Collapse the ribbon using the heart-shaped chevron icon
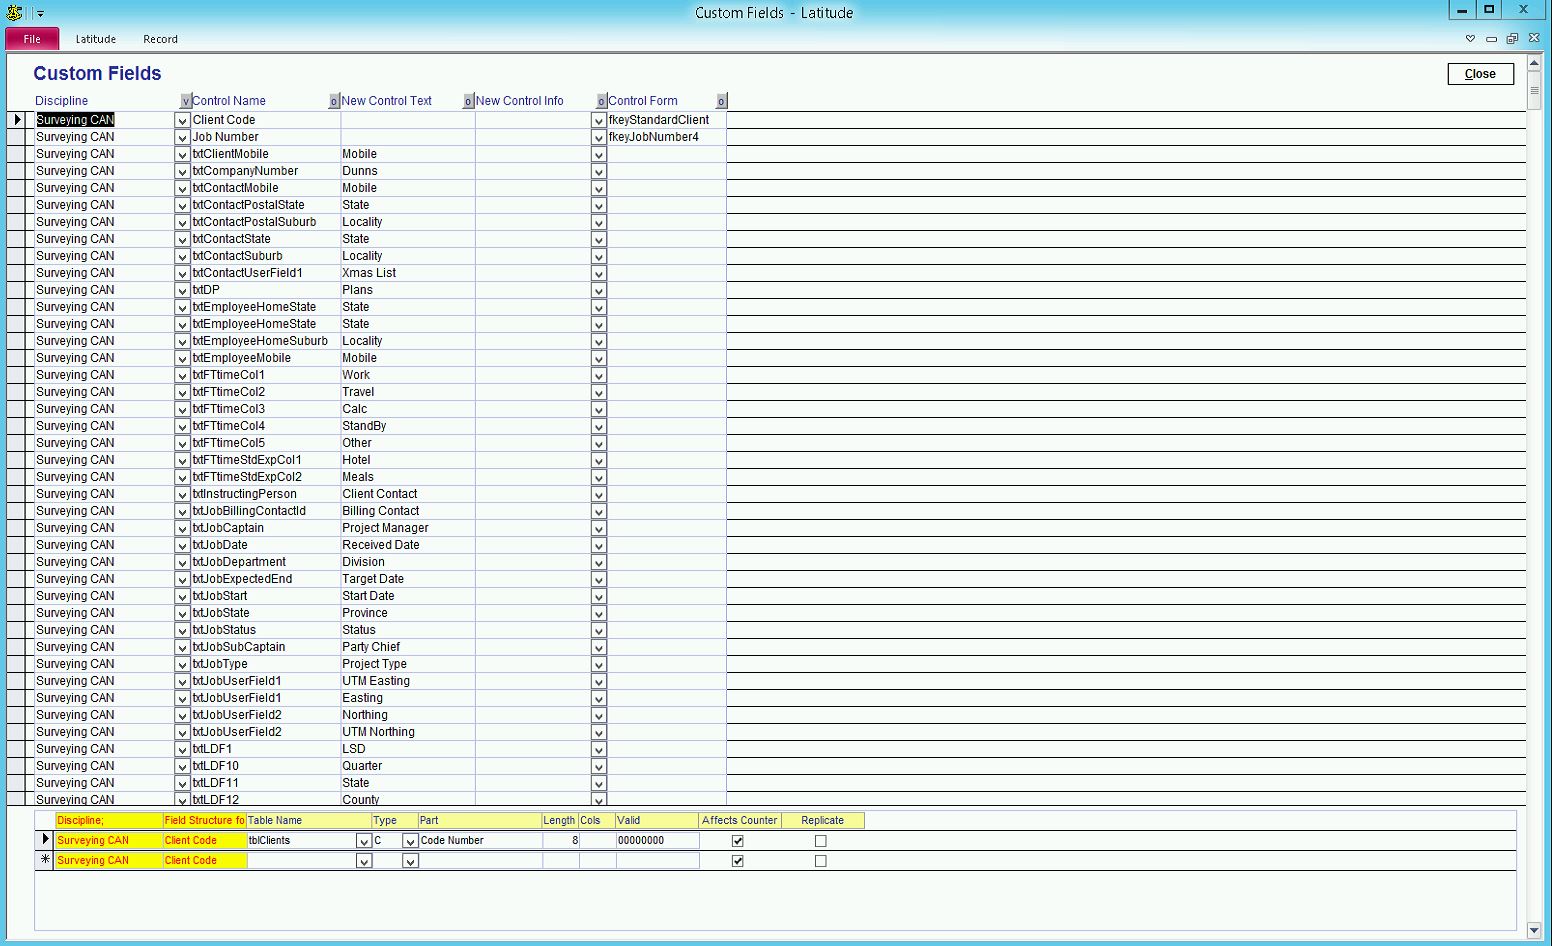1552x946 pixels. pos(1470,39)
